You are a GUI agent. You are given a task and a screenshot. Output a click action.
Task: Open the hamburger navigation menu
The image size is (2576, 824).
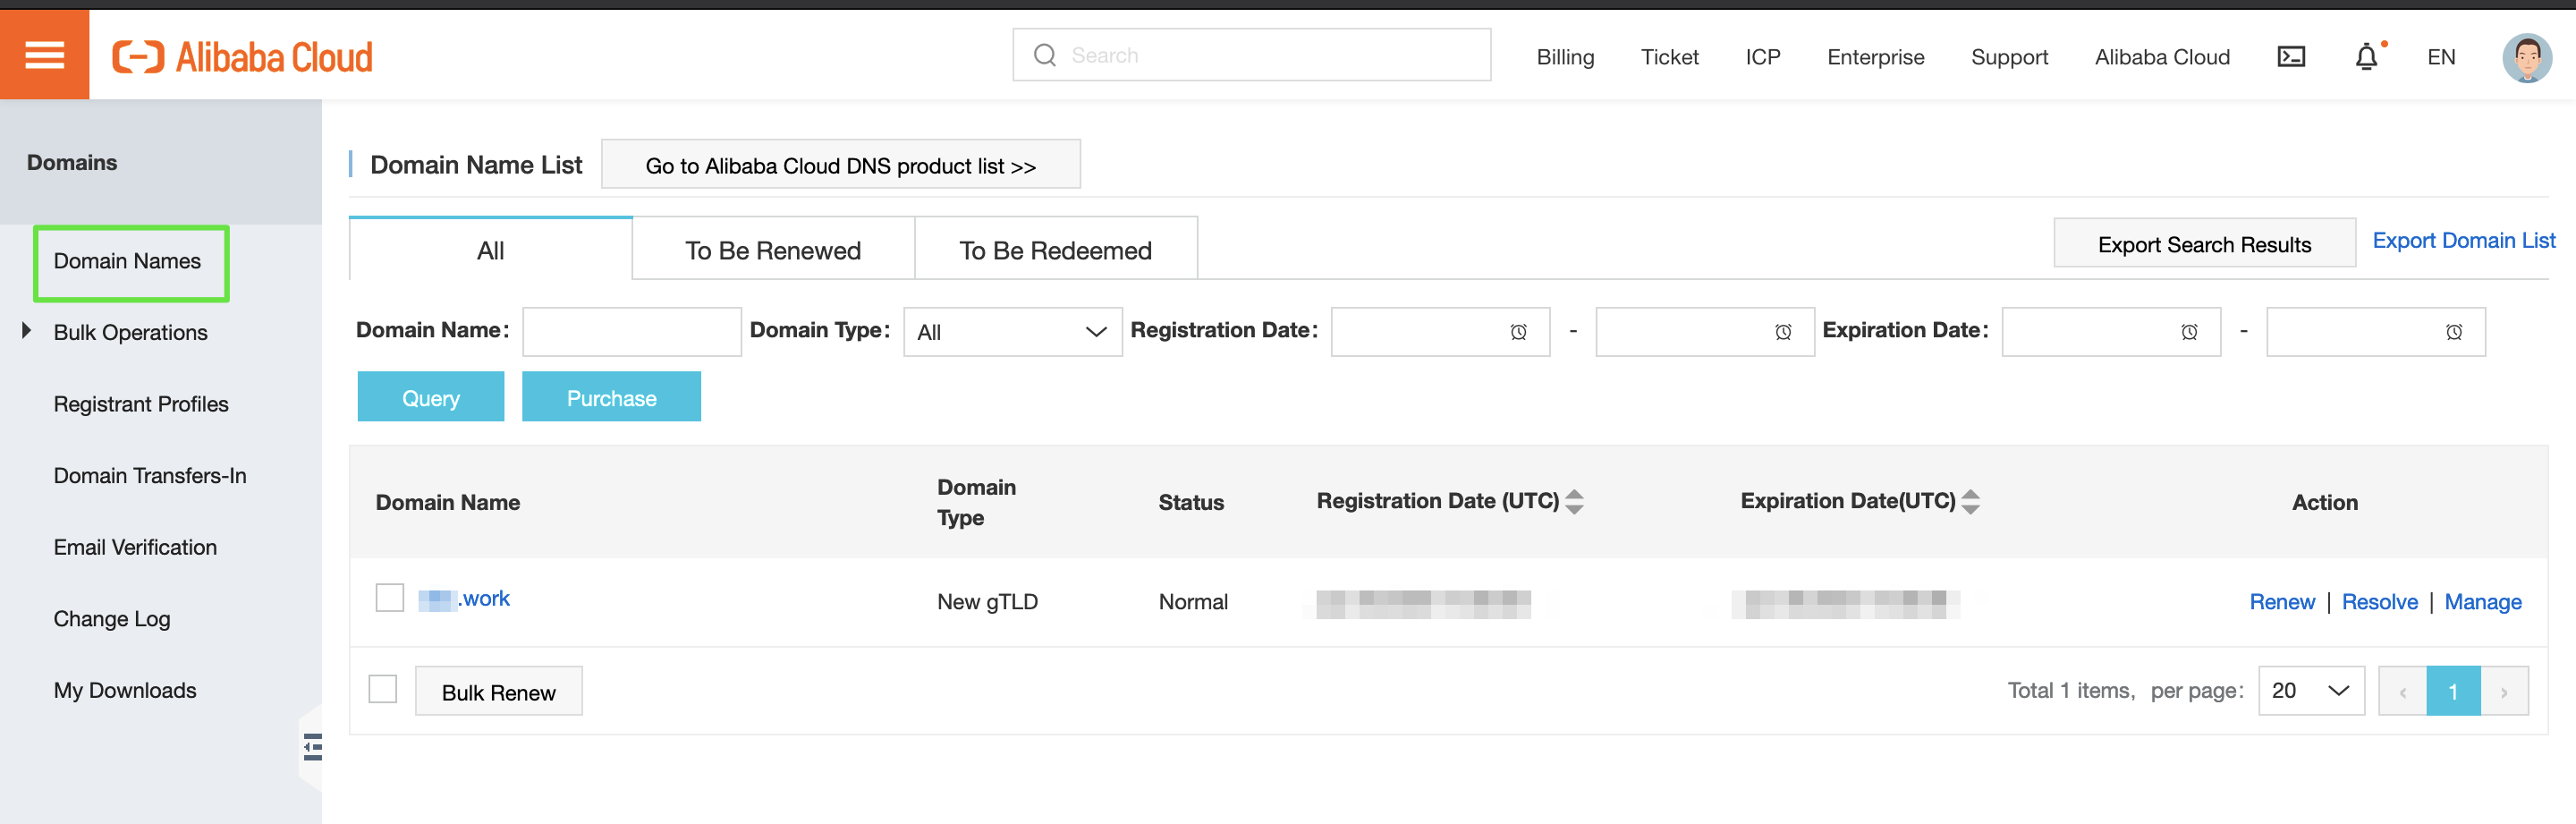click(44, 55)
